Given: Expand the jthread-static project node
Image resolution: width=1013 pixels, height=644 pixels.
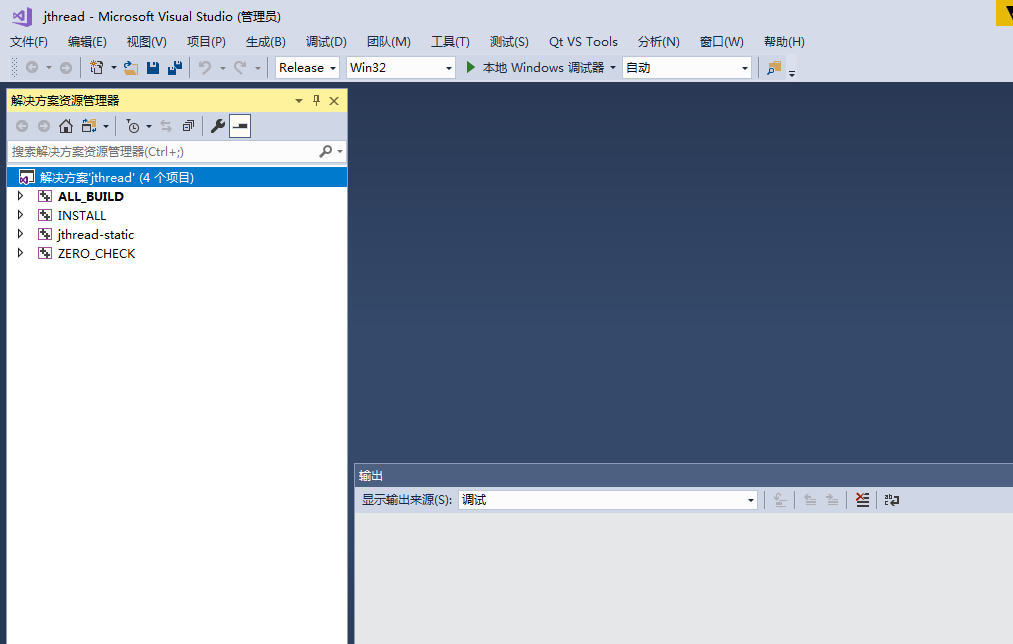Looking at the screenshot, I should pos(20,234).
